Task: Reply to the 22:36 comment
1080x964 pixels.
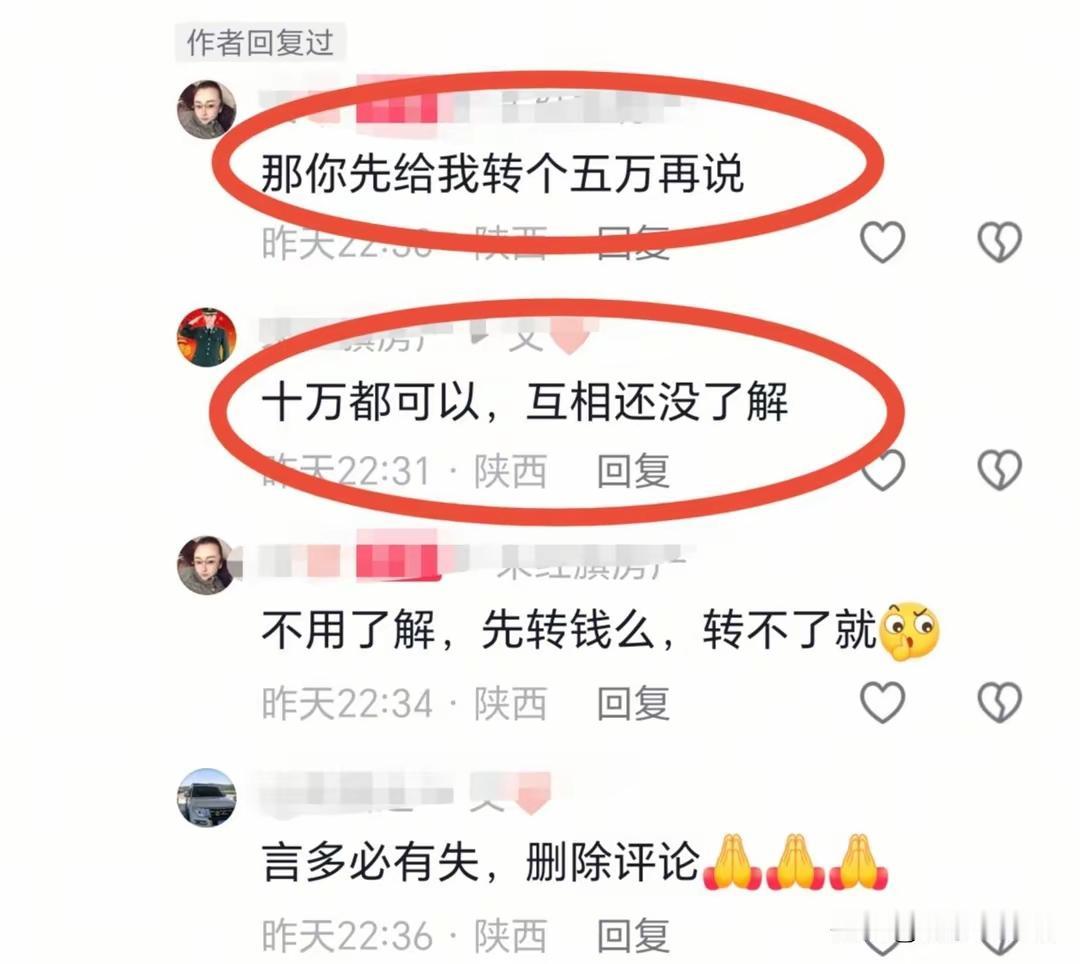Action: pos(633,936)
